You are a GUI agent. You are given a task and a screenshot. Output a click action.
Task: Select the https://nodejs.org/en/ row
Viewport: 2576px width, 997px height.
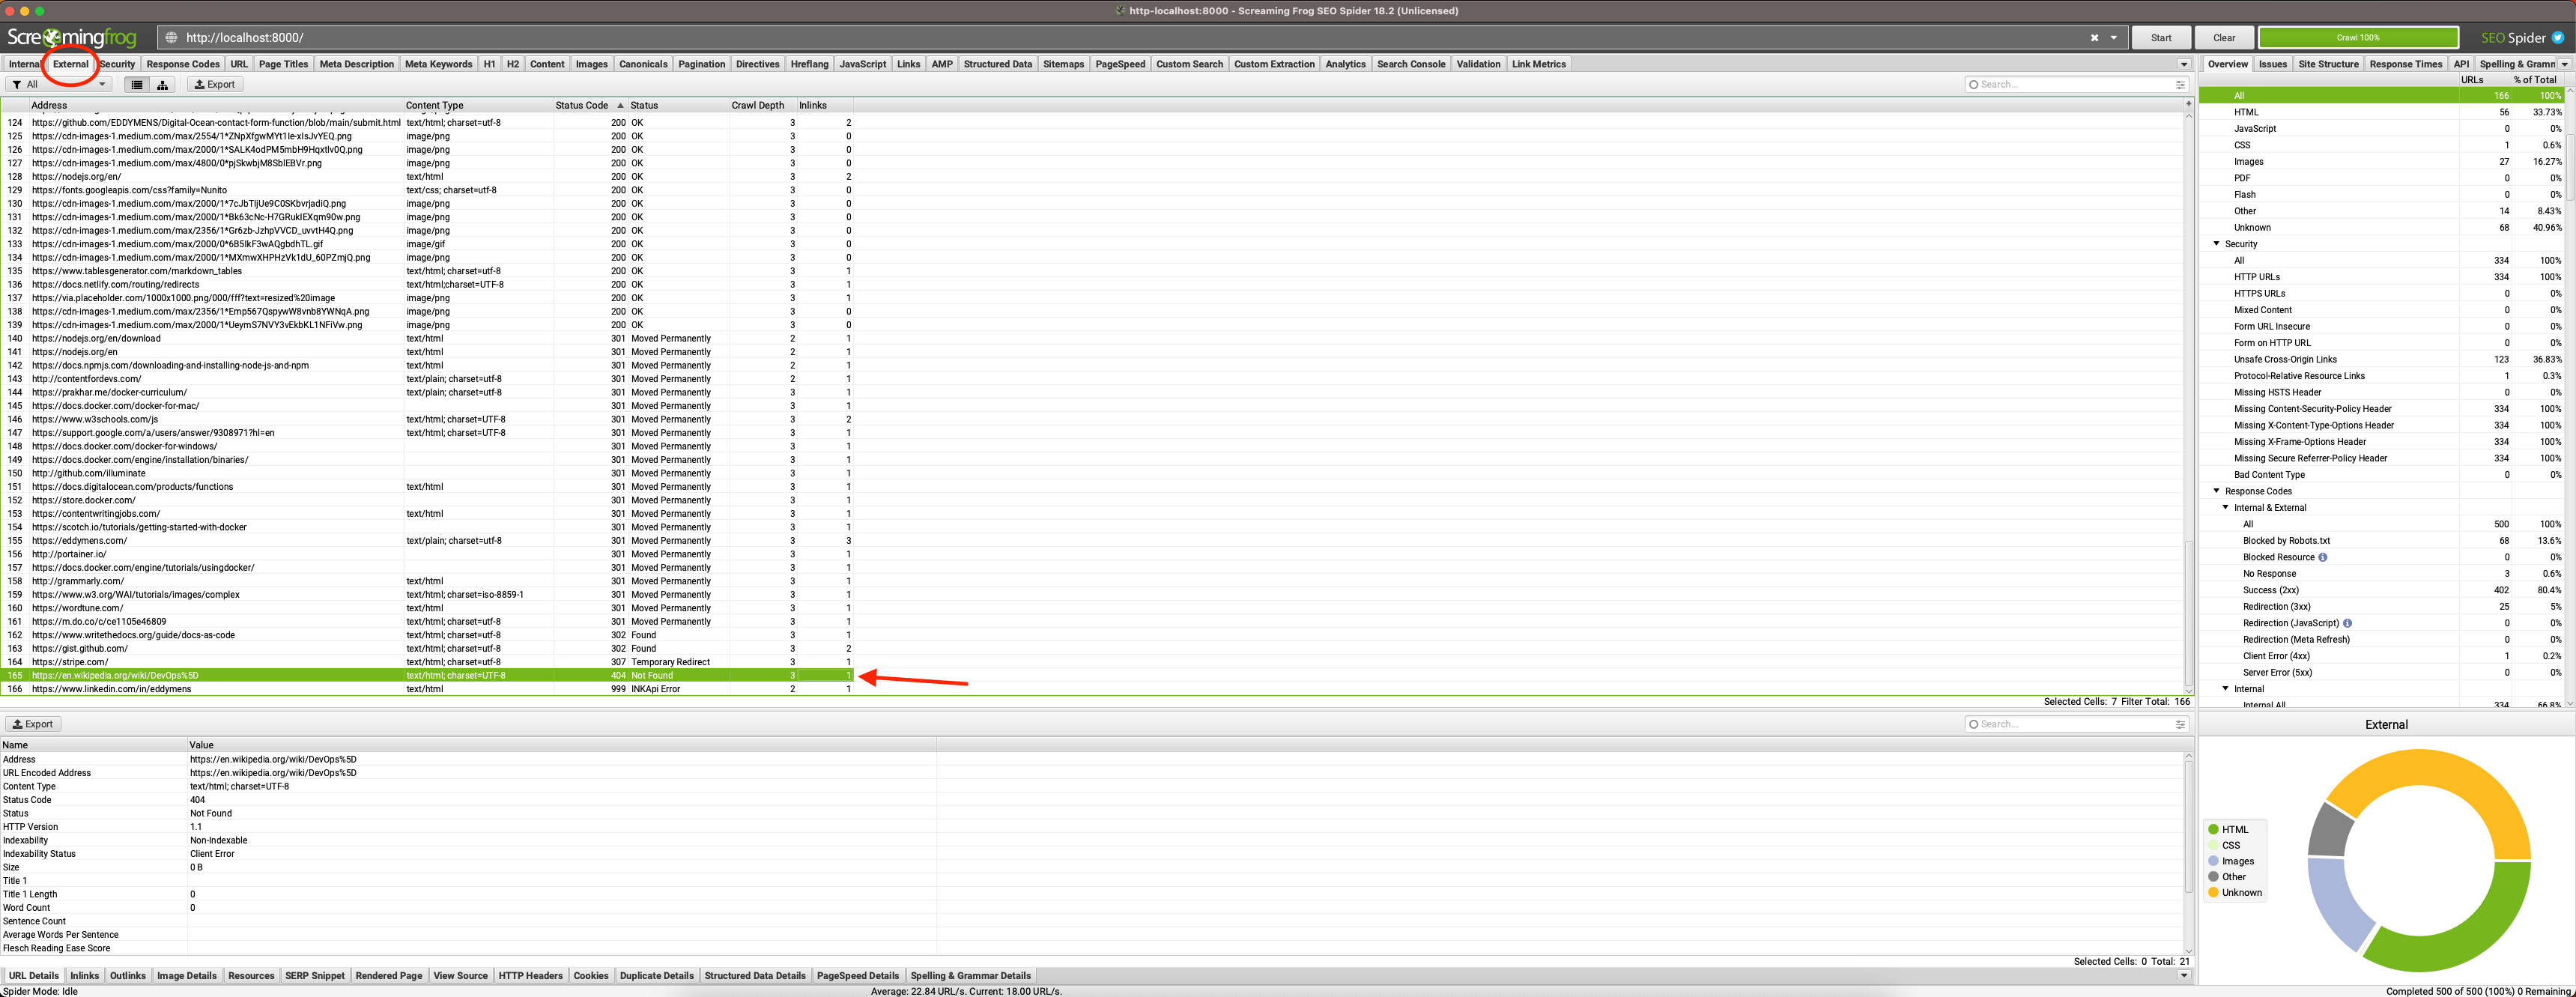[x=428, y=177]
